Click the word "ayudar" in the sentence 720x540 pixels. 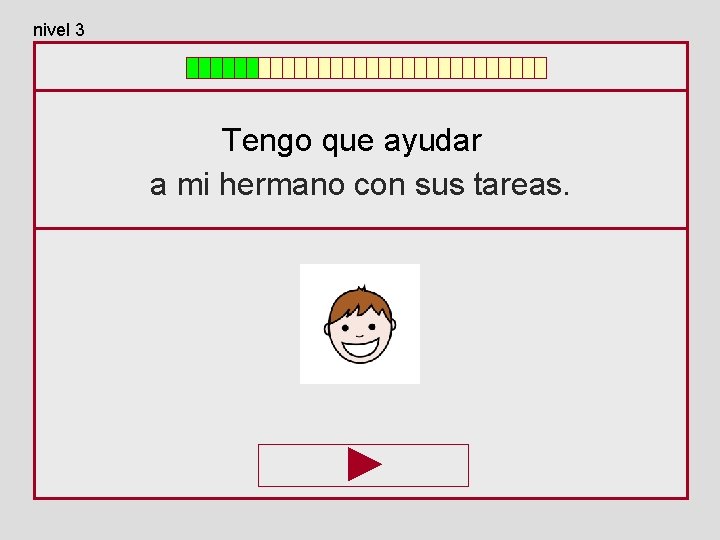[x=433, y=141]
